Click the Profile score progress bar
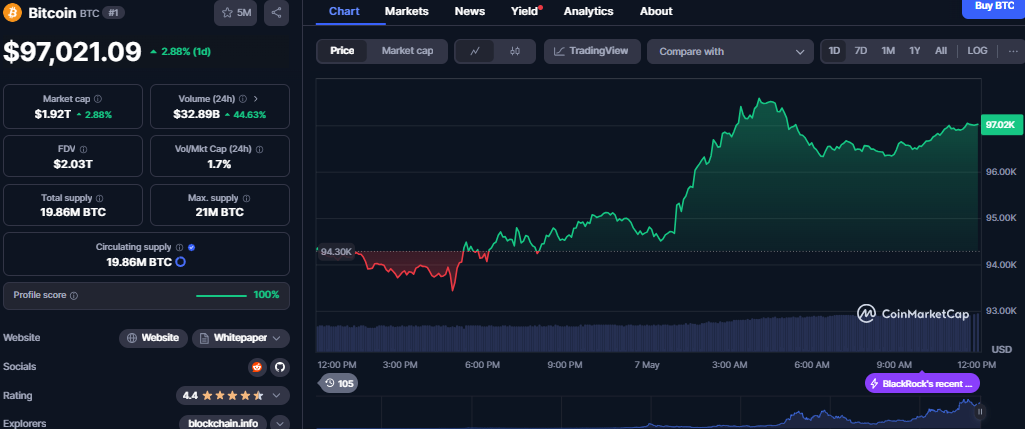 click(221, 296)
